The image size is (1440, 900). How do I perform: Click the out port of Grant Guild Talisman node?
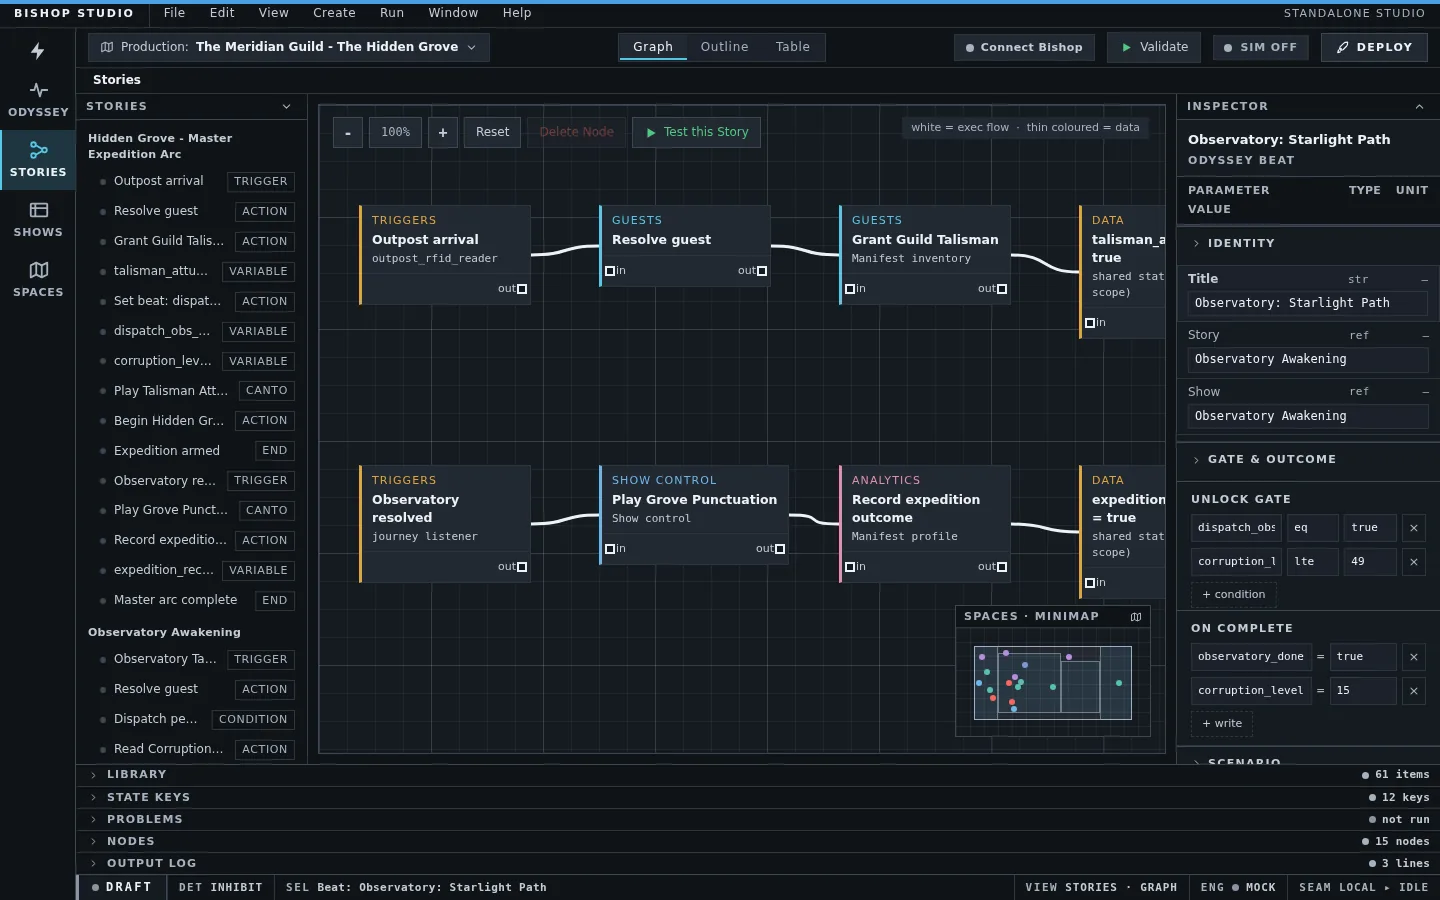pos(1002,289)
